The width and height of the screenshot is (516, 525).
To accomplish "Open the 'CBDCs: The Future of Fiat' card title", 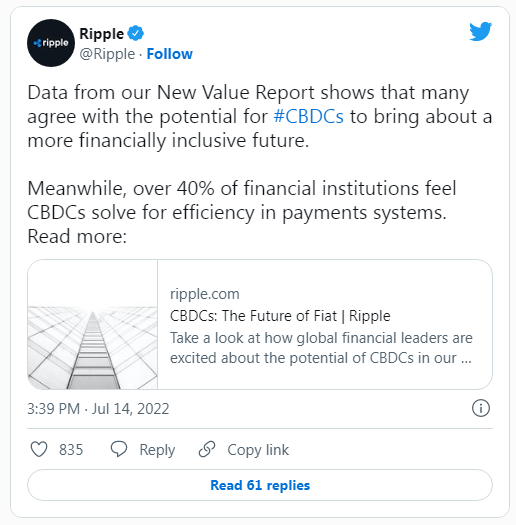I will click(280, 316).
